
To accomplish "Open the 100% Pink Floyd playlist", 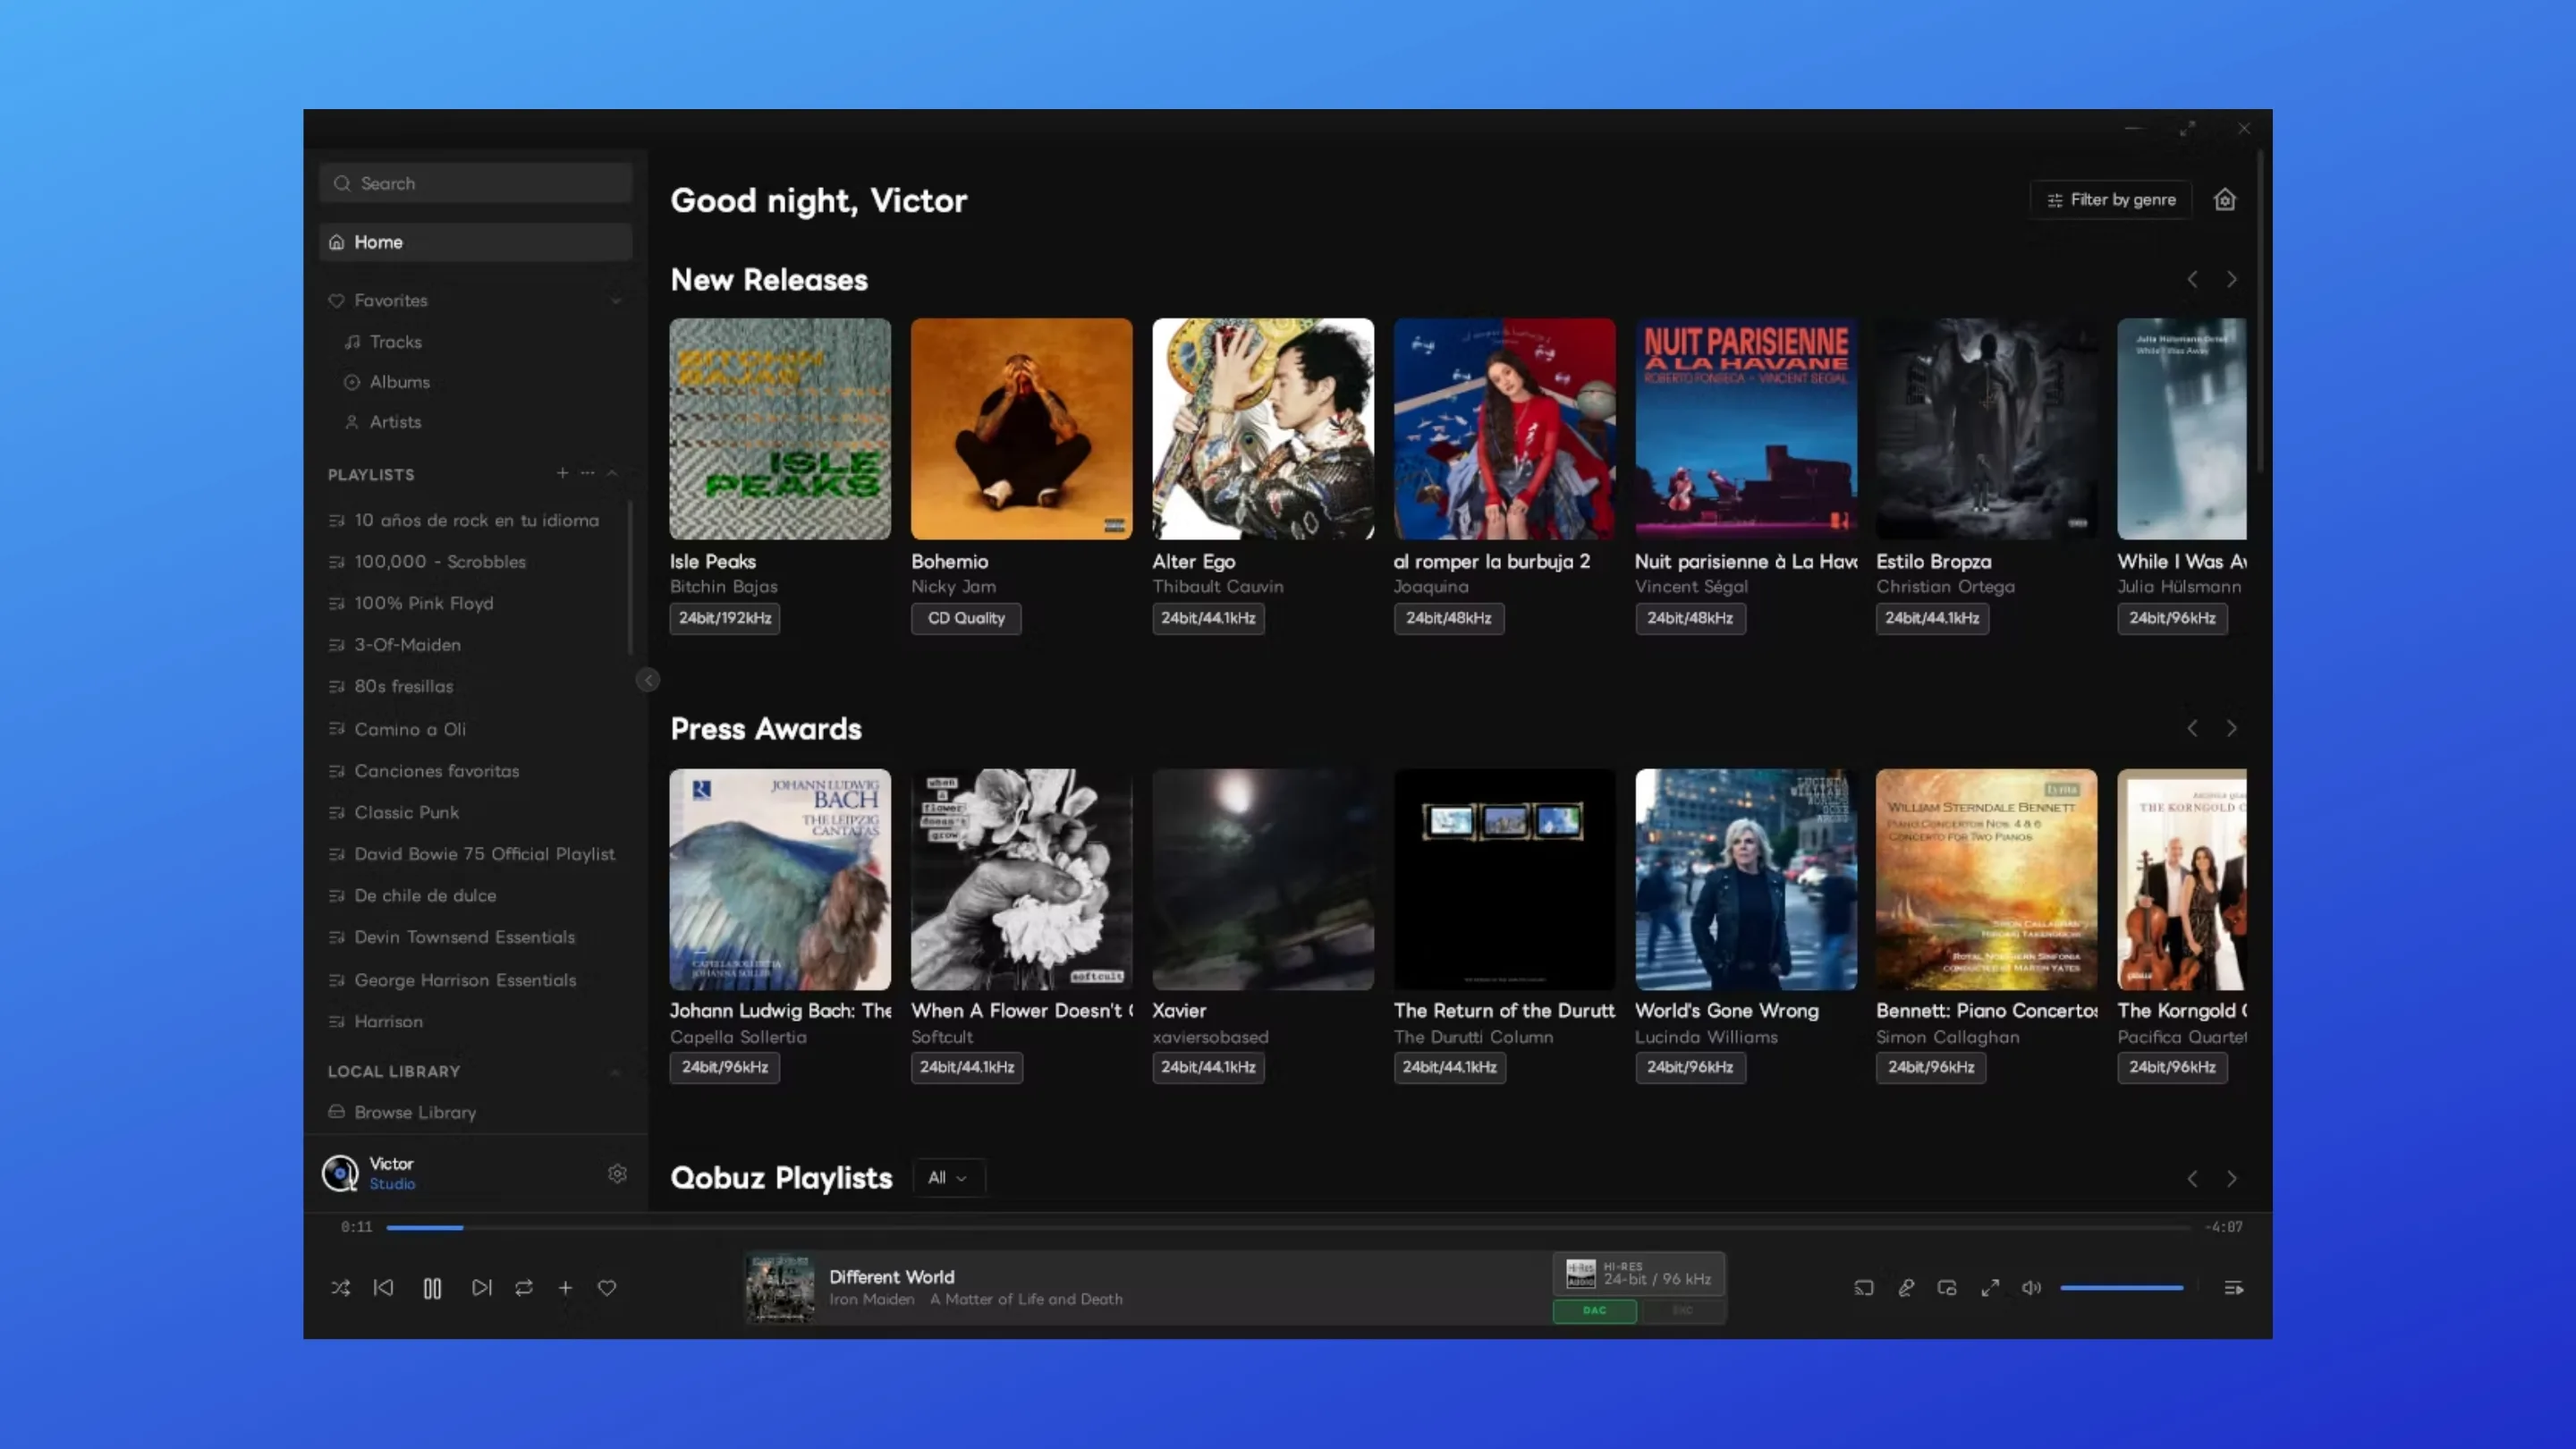I will coord(423,603).
